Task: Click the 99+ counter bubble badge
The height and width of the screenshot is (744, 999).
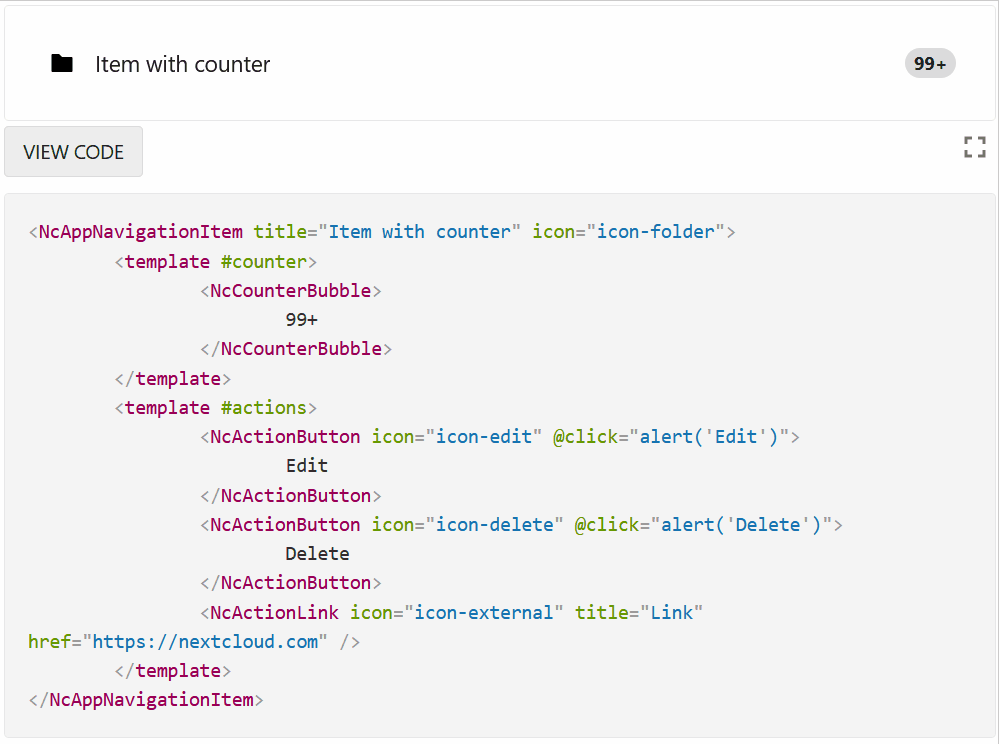Action: pyautogui.click(x=929, y=63)
